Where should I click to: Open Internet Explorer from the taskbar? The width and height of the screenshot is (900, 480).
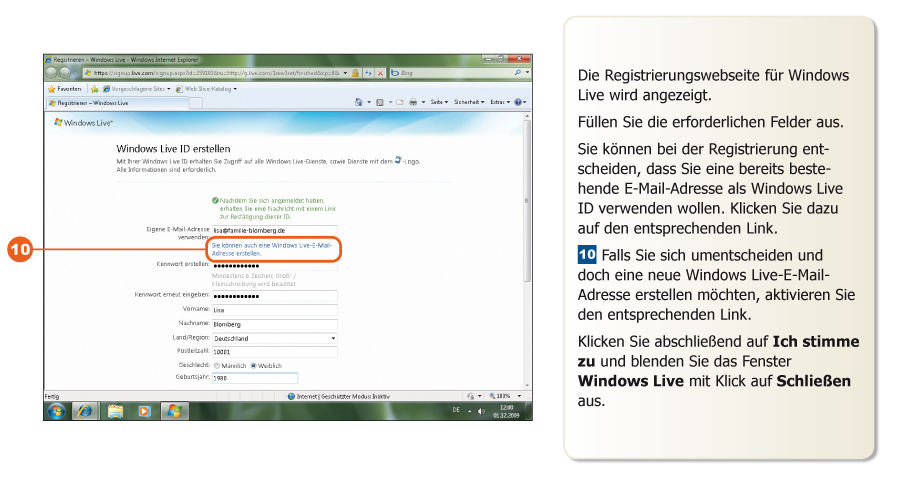86,411
